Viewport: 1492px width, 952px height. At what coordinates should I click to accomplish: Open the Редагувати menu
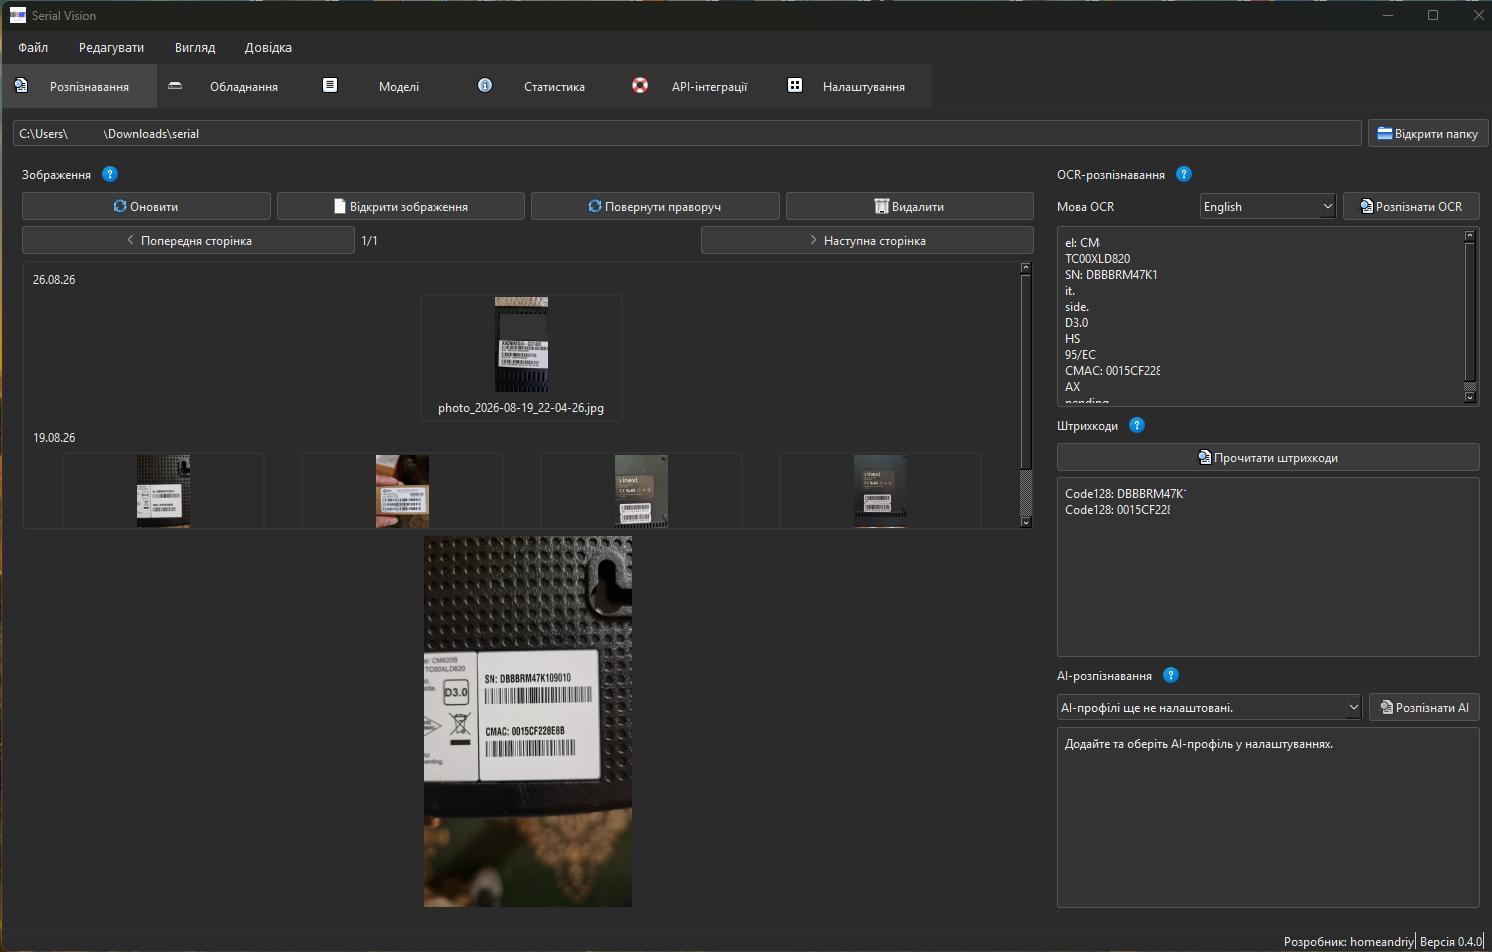click(x=111, y=47)
